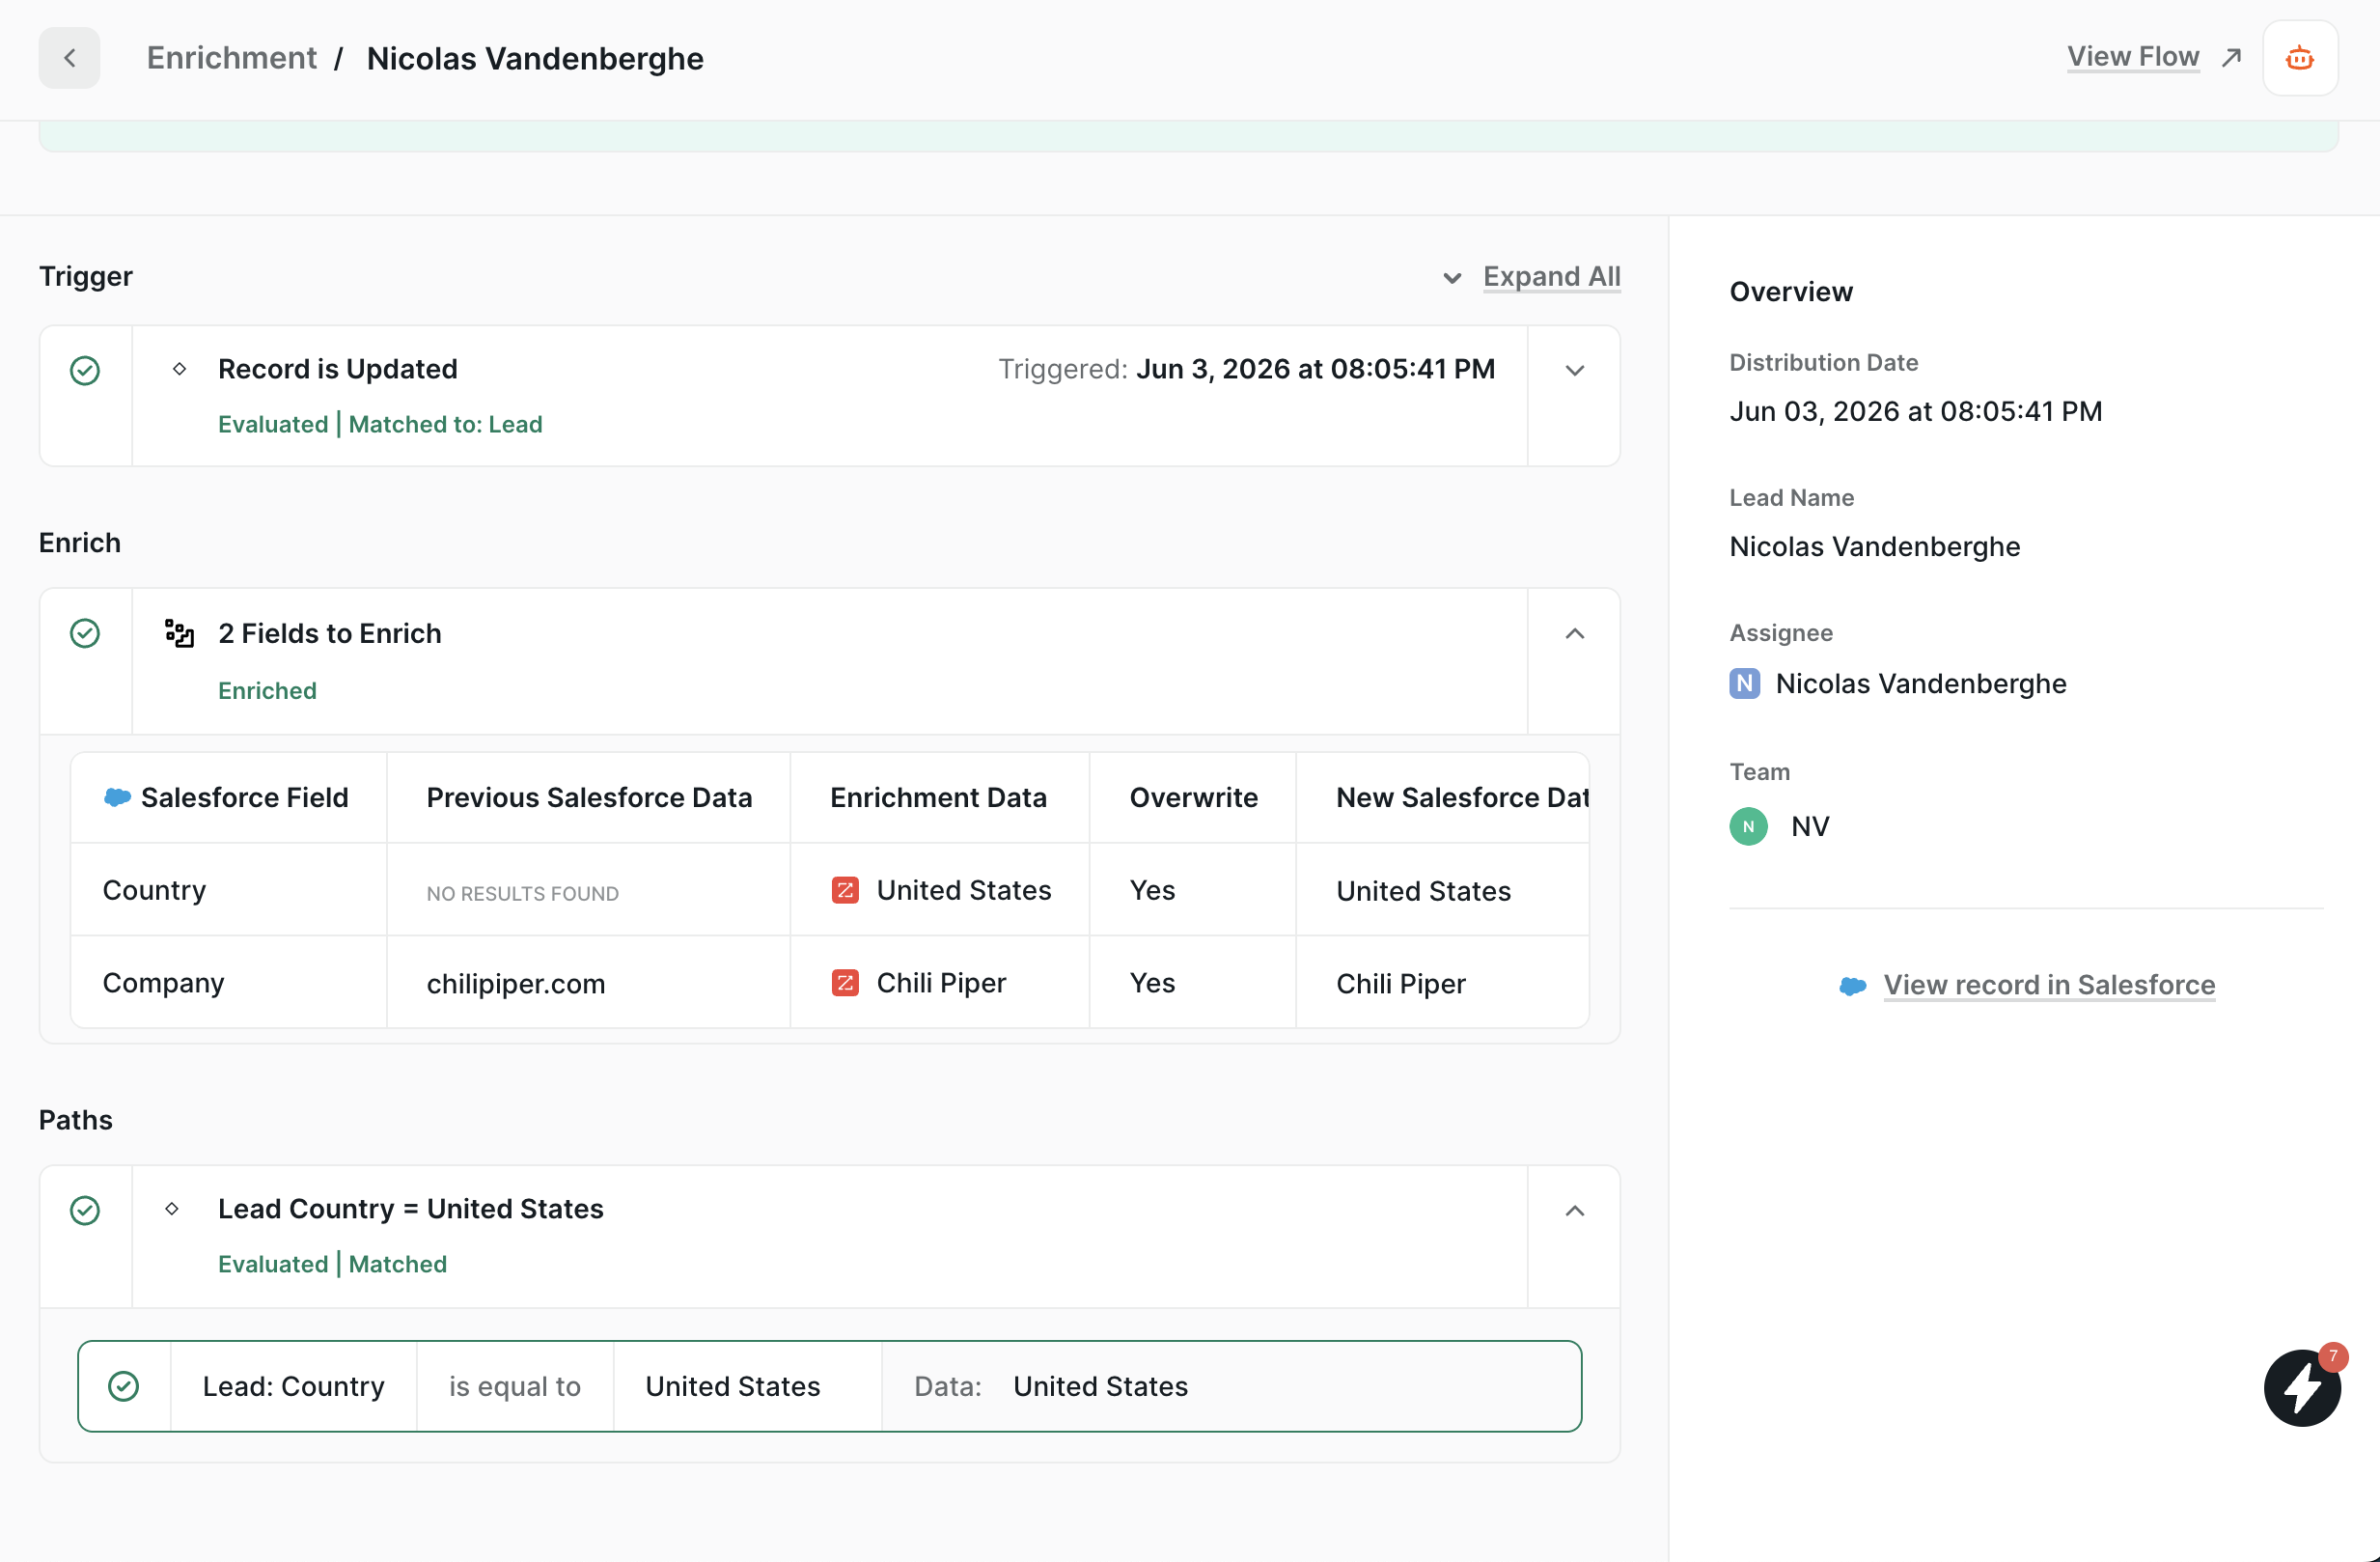Click the Expand All link
This screenshot has height=1562, width=2380.
pyautogui.click(x=1552, y=276)
